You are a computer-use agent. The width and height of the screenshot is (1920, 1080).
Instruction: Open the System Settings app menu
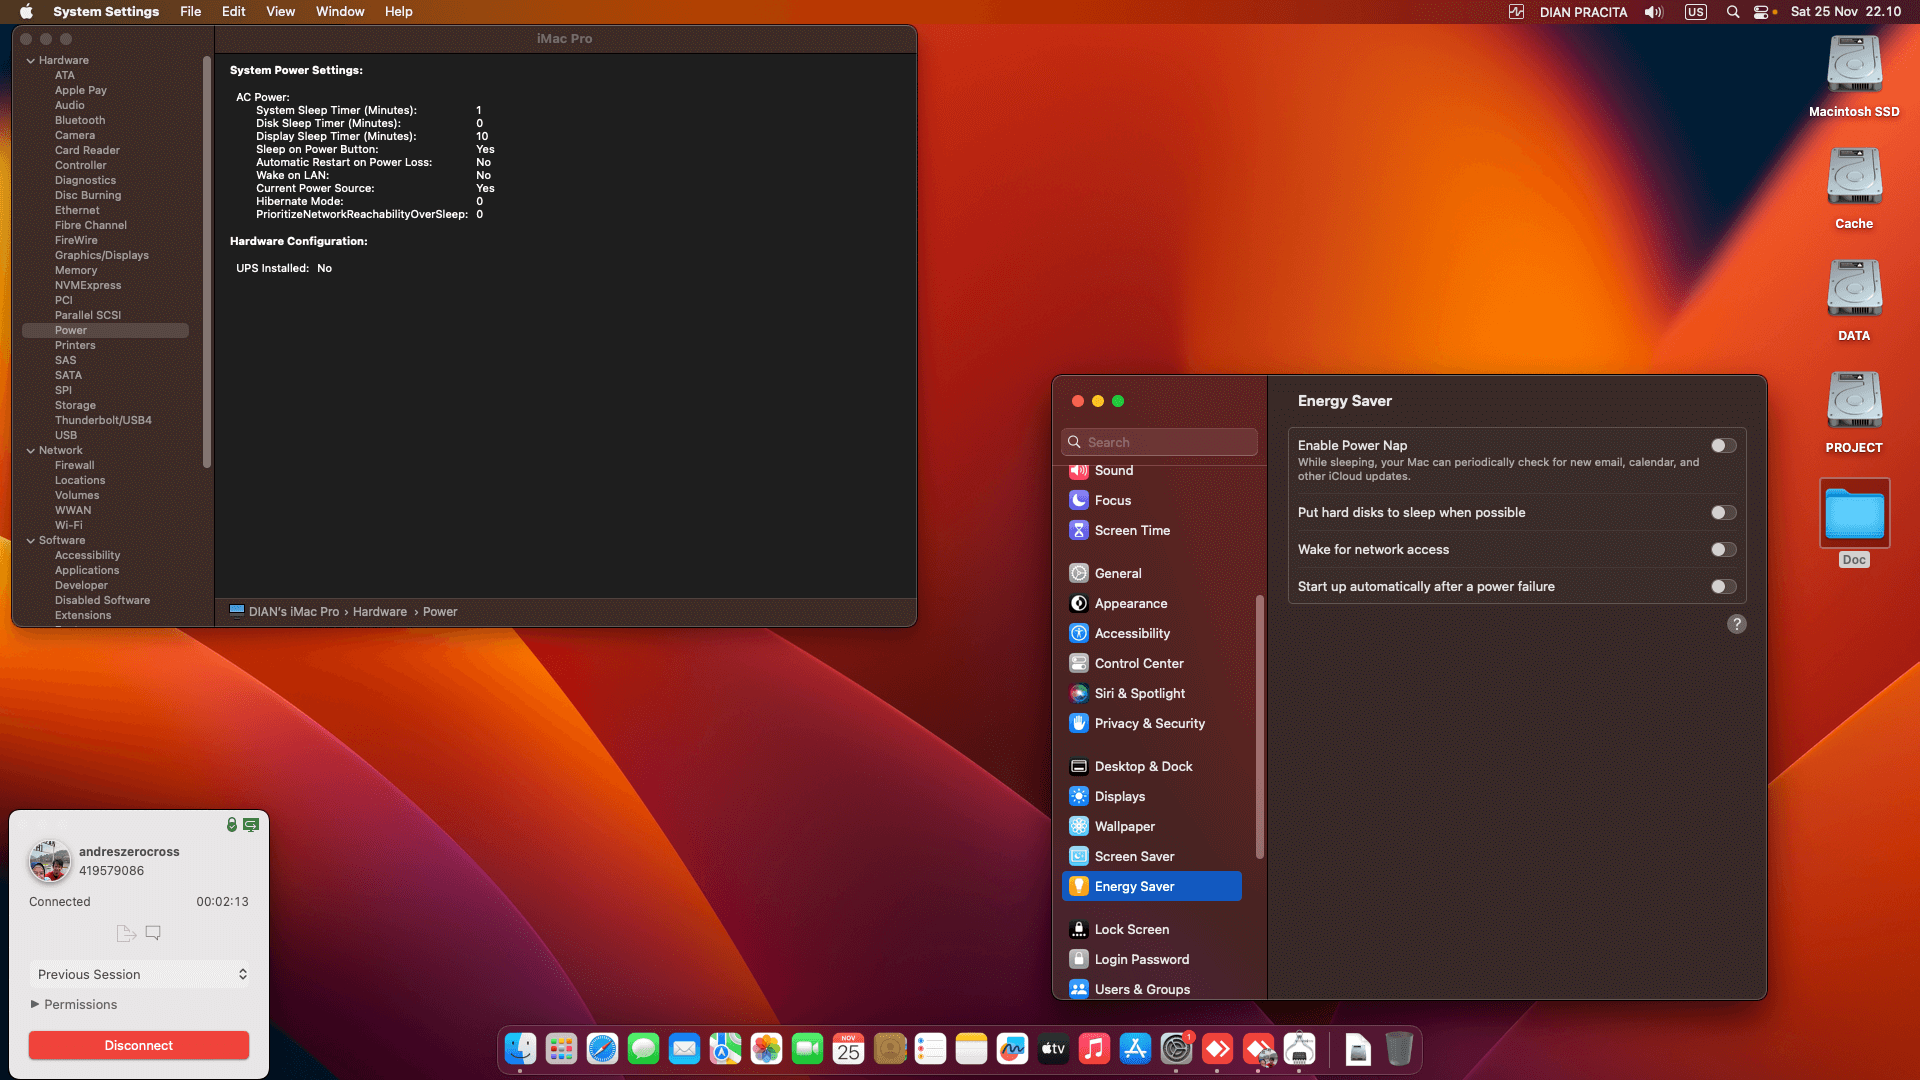tap(106, 12)
